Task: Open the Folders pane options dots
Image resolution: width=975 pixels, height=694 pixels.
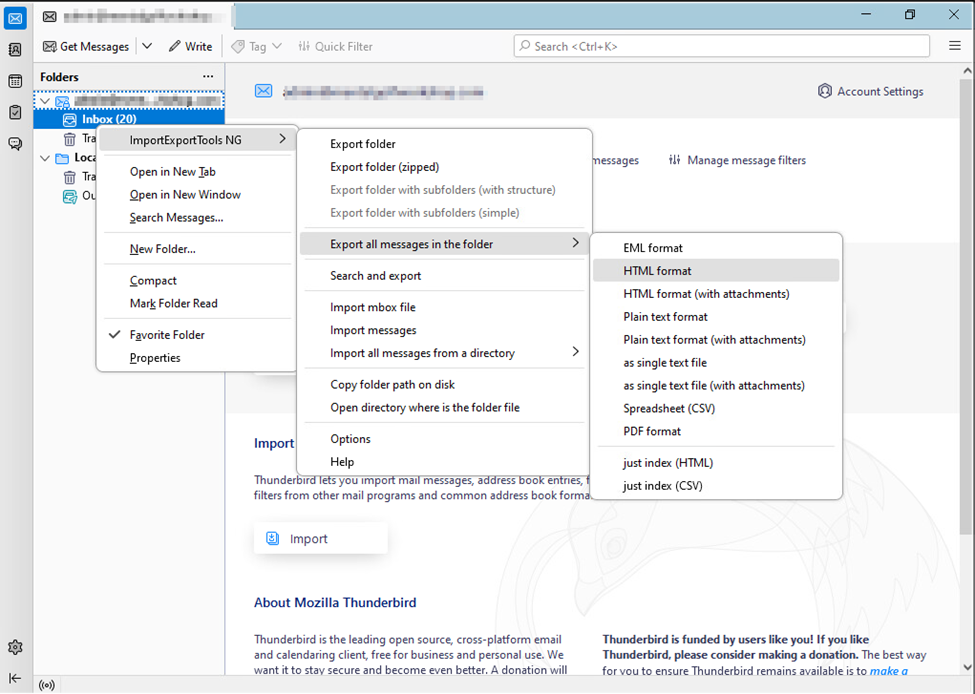Action: click(x=208, y=76)
